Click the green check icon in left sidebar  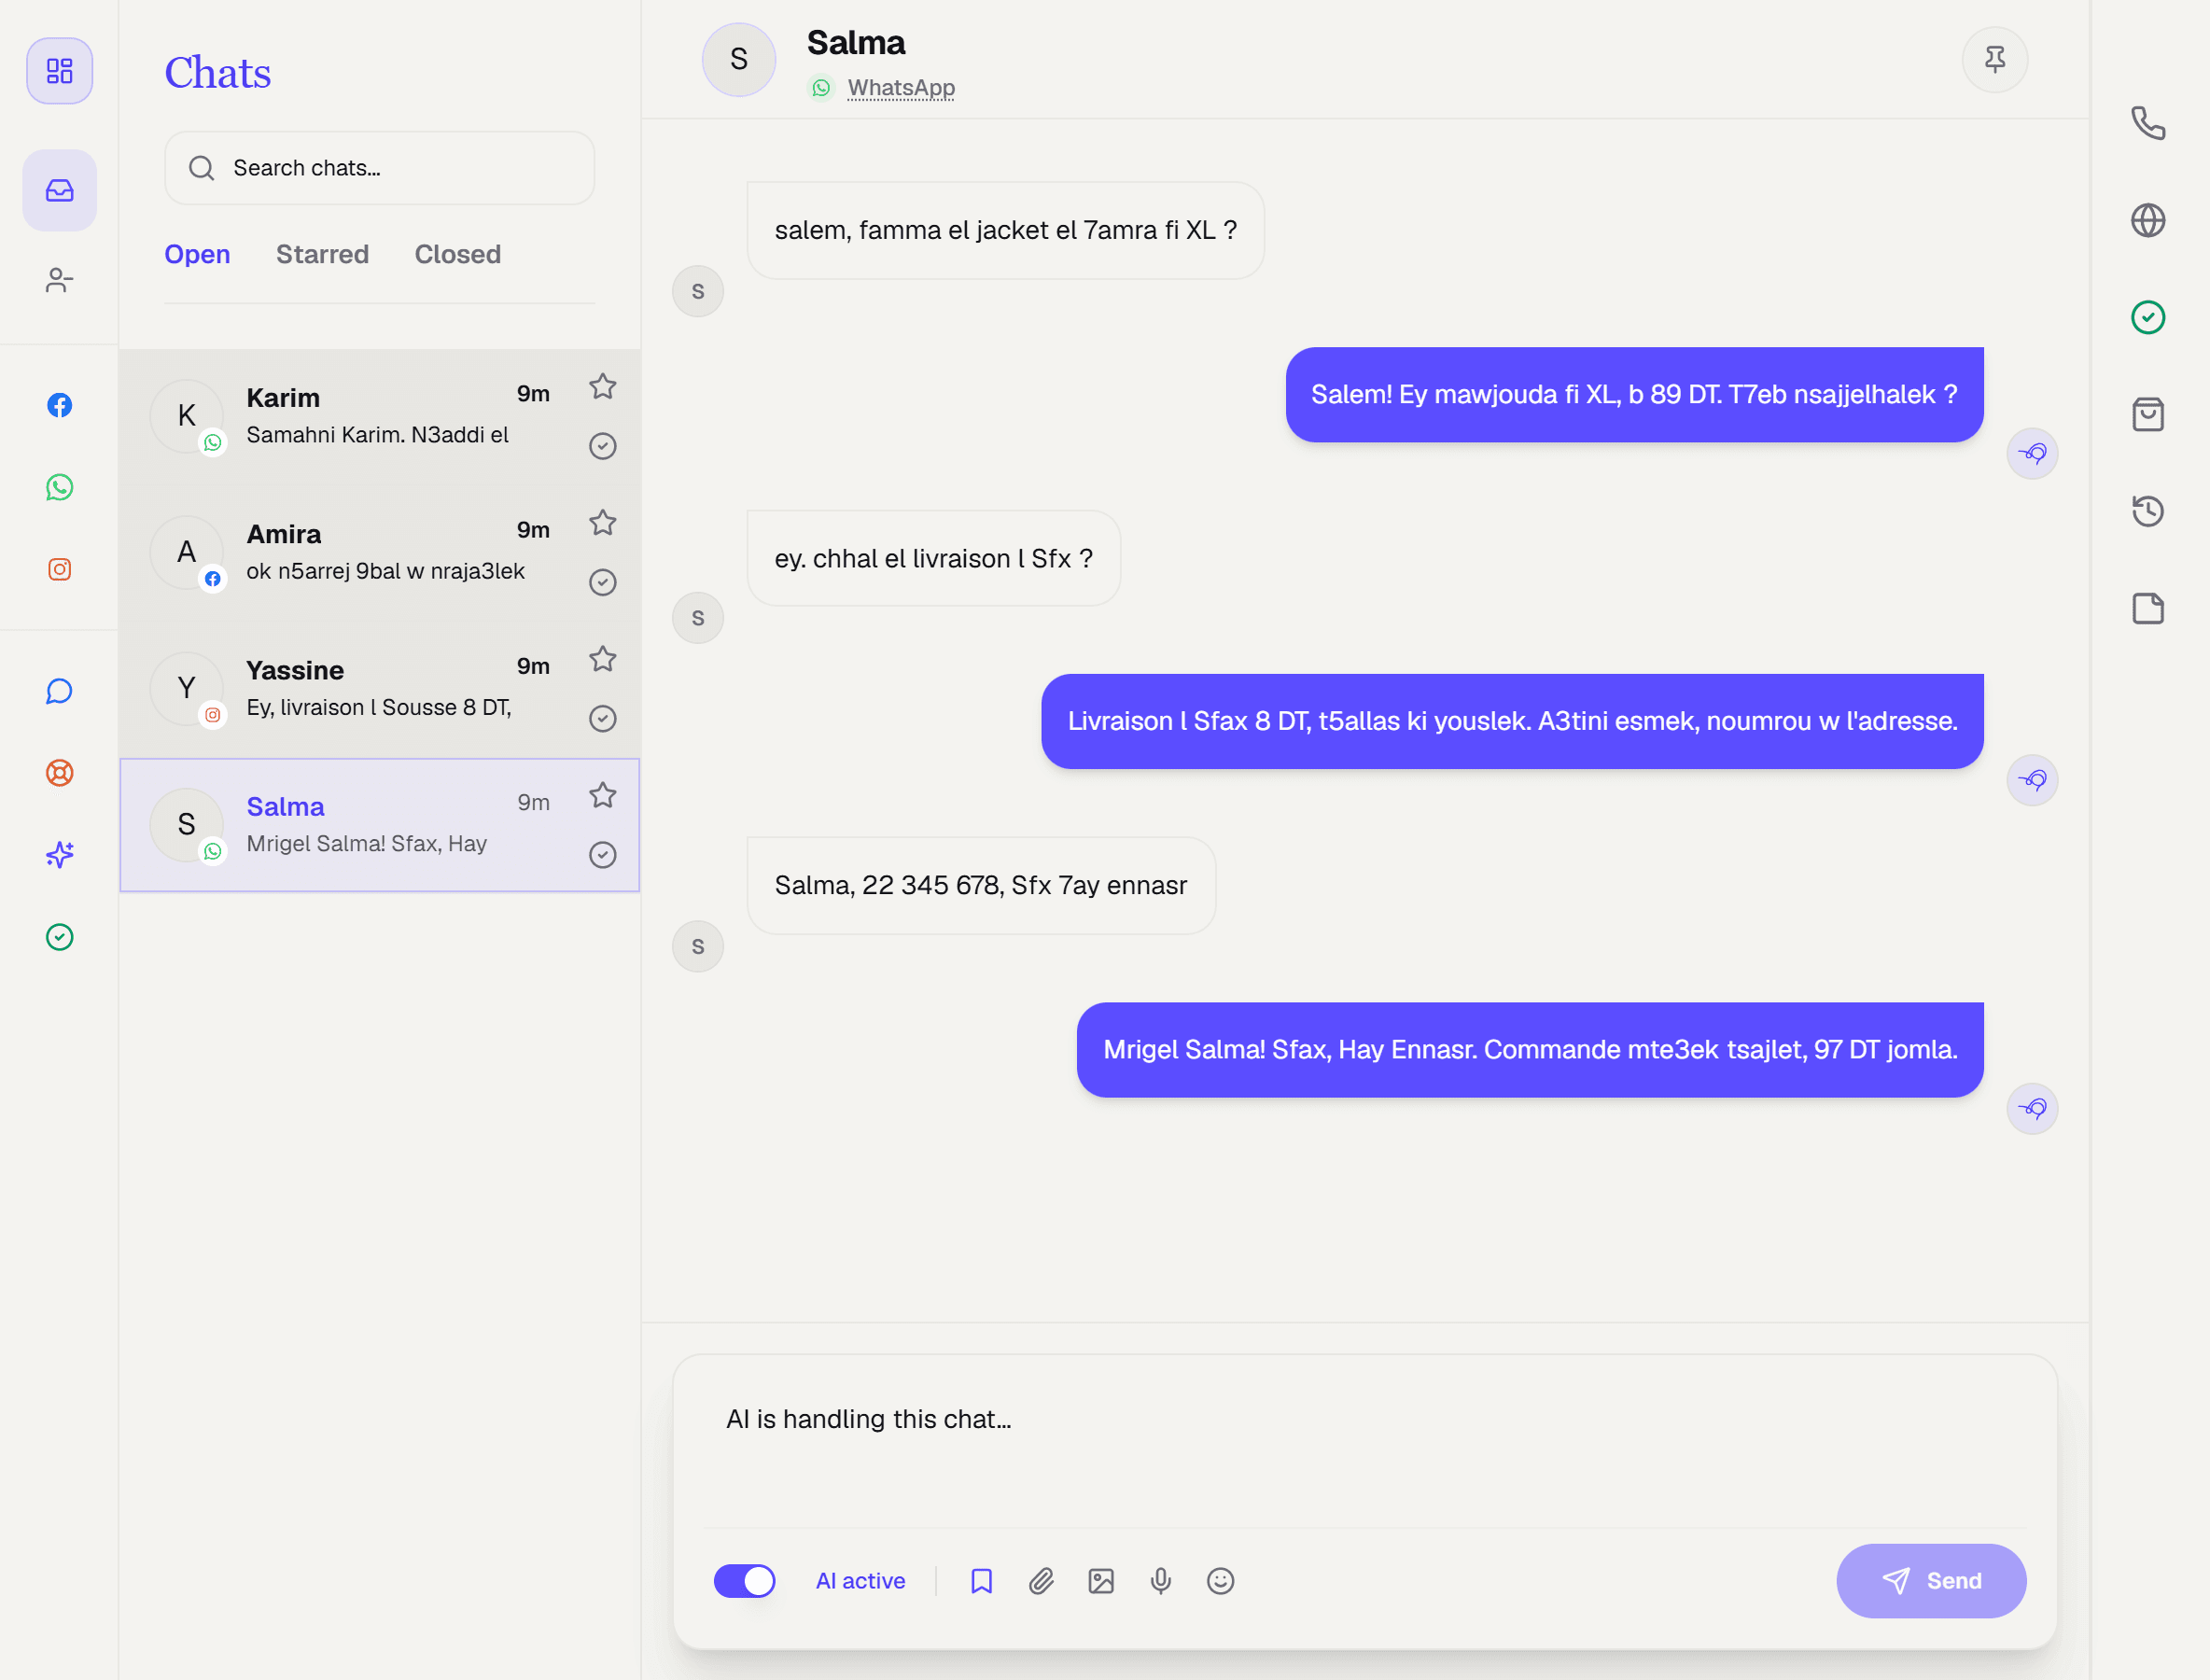60,937
